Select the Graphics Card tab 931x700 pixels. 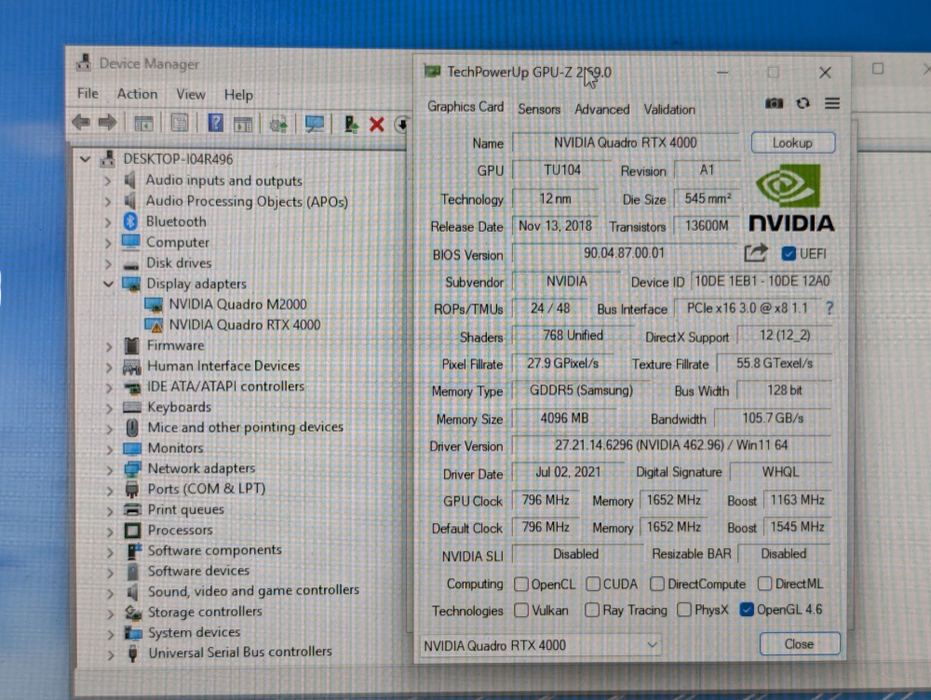tap(466, 107)
